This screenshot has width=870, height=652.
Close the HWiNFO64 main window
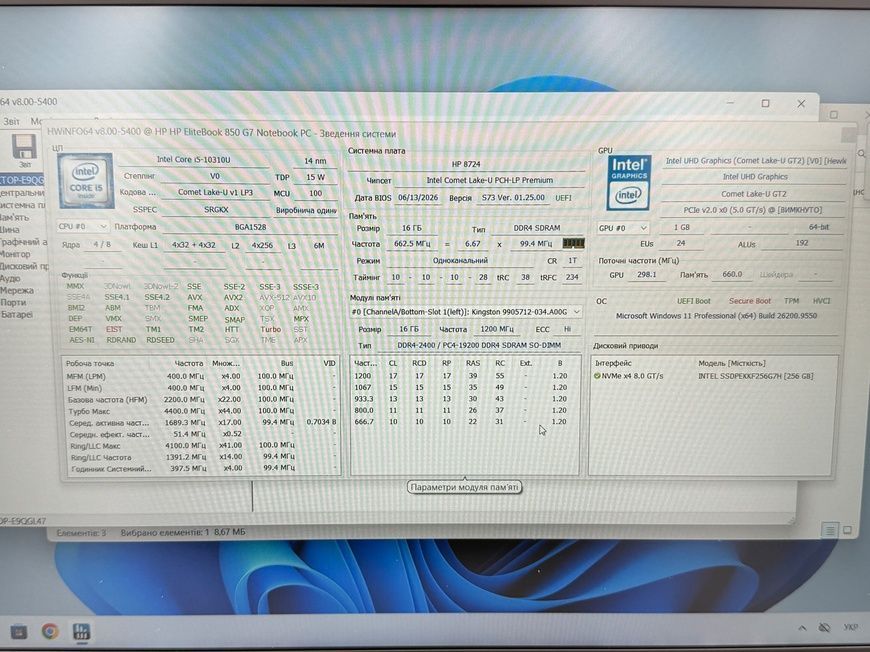click(x=801, y=104)
